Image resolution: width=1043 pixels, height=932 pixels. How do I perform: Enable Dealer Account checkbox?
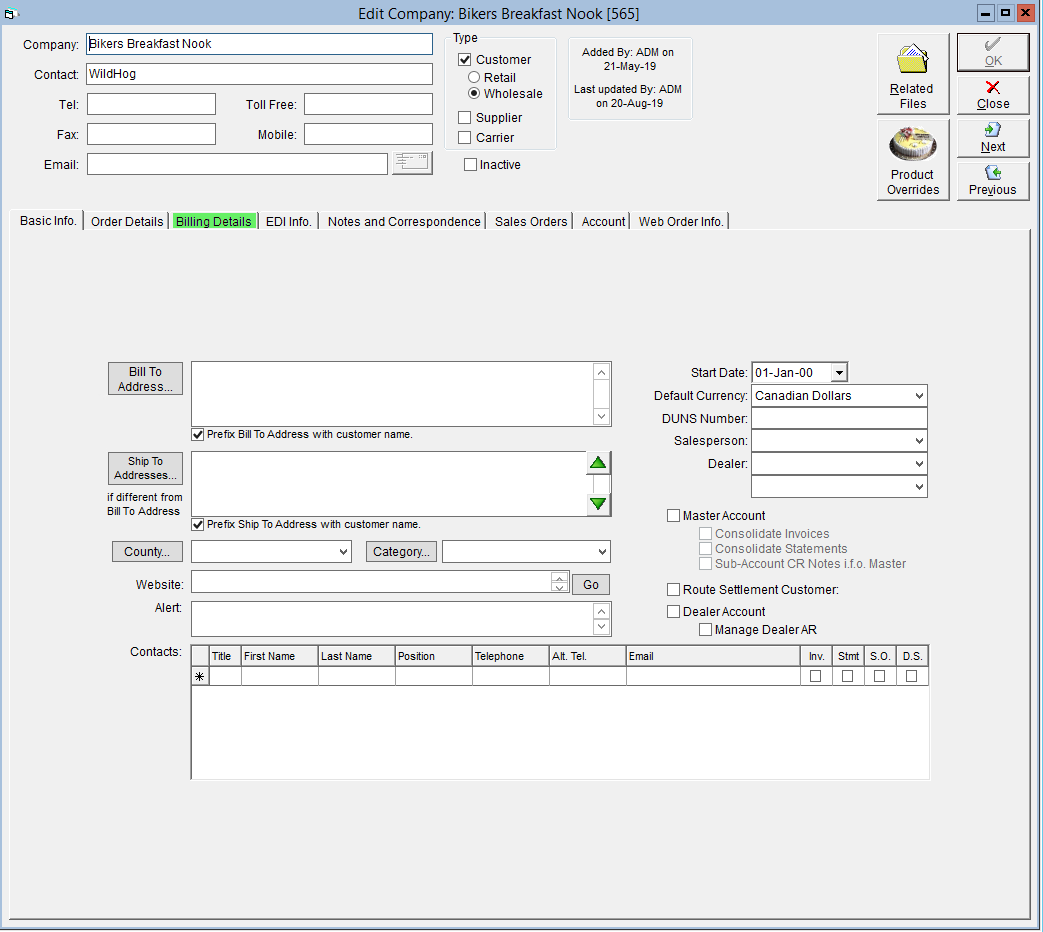(673, 611)
